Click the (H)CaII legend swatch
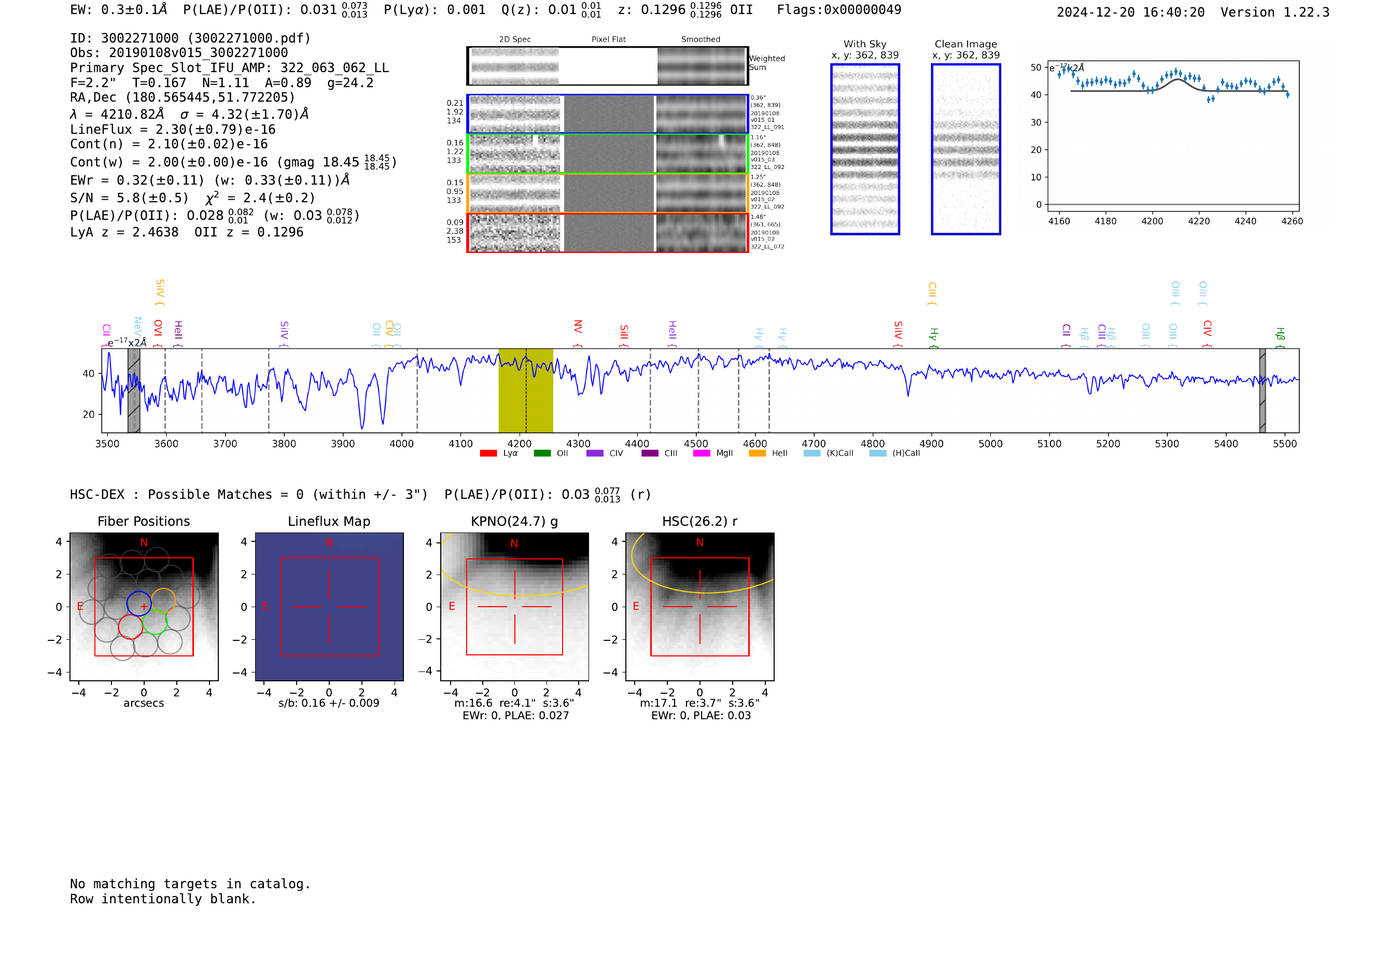 coord(878,453)
